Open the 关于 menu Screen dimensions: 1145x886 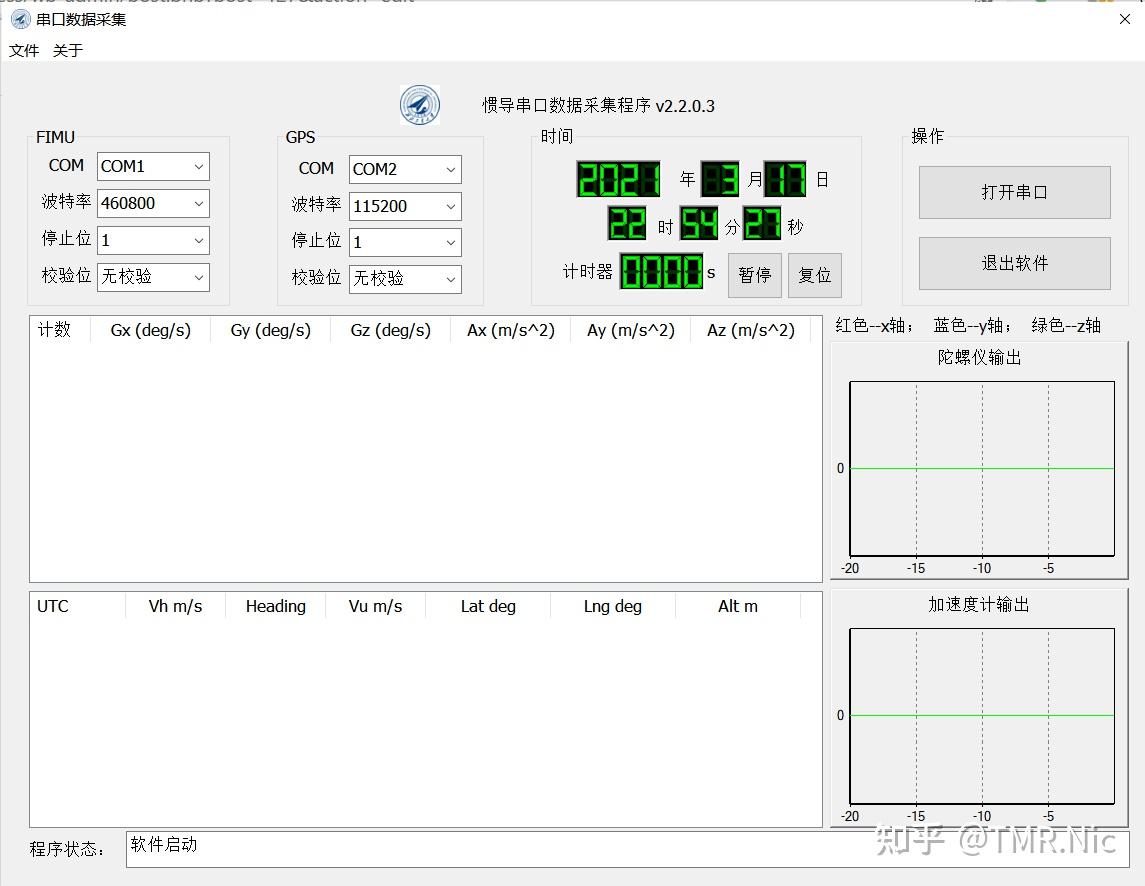pyautogui.click(x=68, y=50)
